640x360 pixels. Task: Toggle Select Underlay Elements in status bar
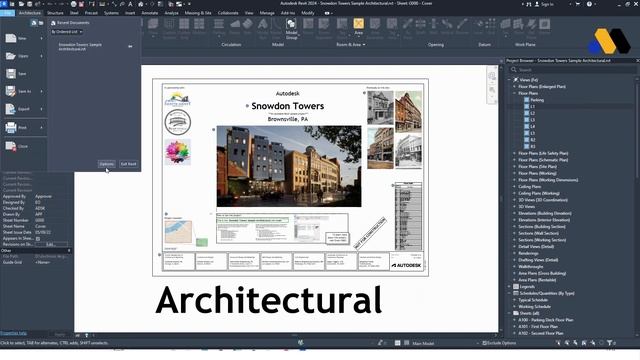(x=567, y=343)
